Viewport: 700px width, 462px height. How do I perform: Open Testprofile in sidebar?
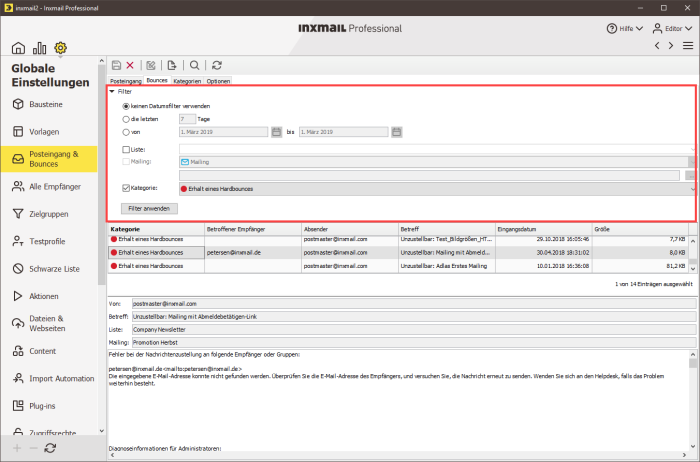point(49,241)
